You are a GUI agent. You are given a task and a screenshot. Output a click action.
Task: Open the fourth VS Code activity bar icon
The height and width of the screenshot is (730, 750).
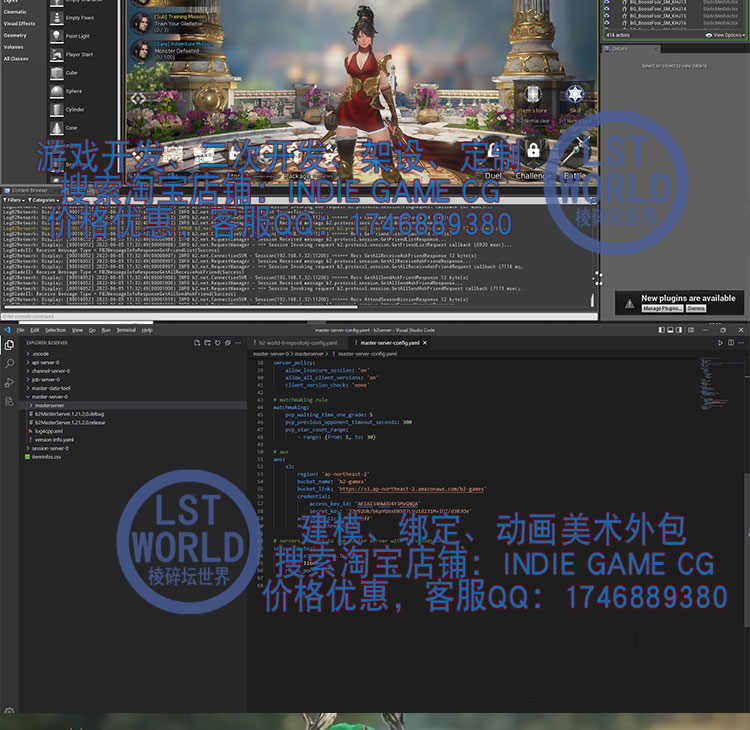pos(9,401)
